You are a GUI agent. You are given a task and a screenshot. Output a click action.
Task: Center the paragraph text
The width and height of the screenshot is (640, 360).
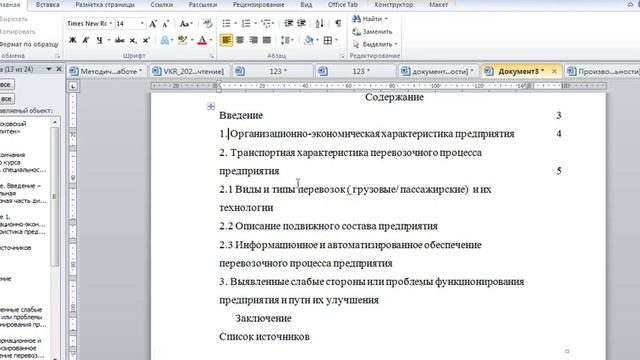pos(240,40)
